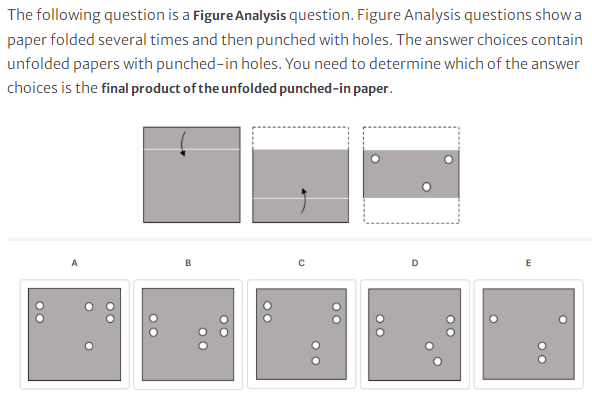Click the bold Figure Analysis text
Image resolution: width=592 pixels, height=397 pixels.
239,15
